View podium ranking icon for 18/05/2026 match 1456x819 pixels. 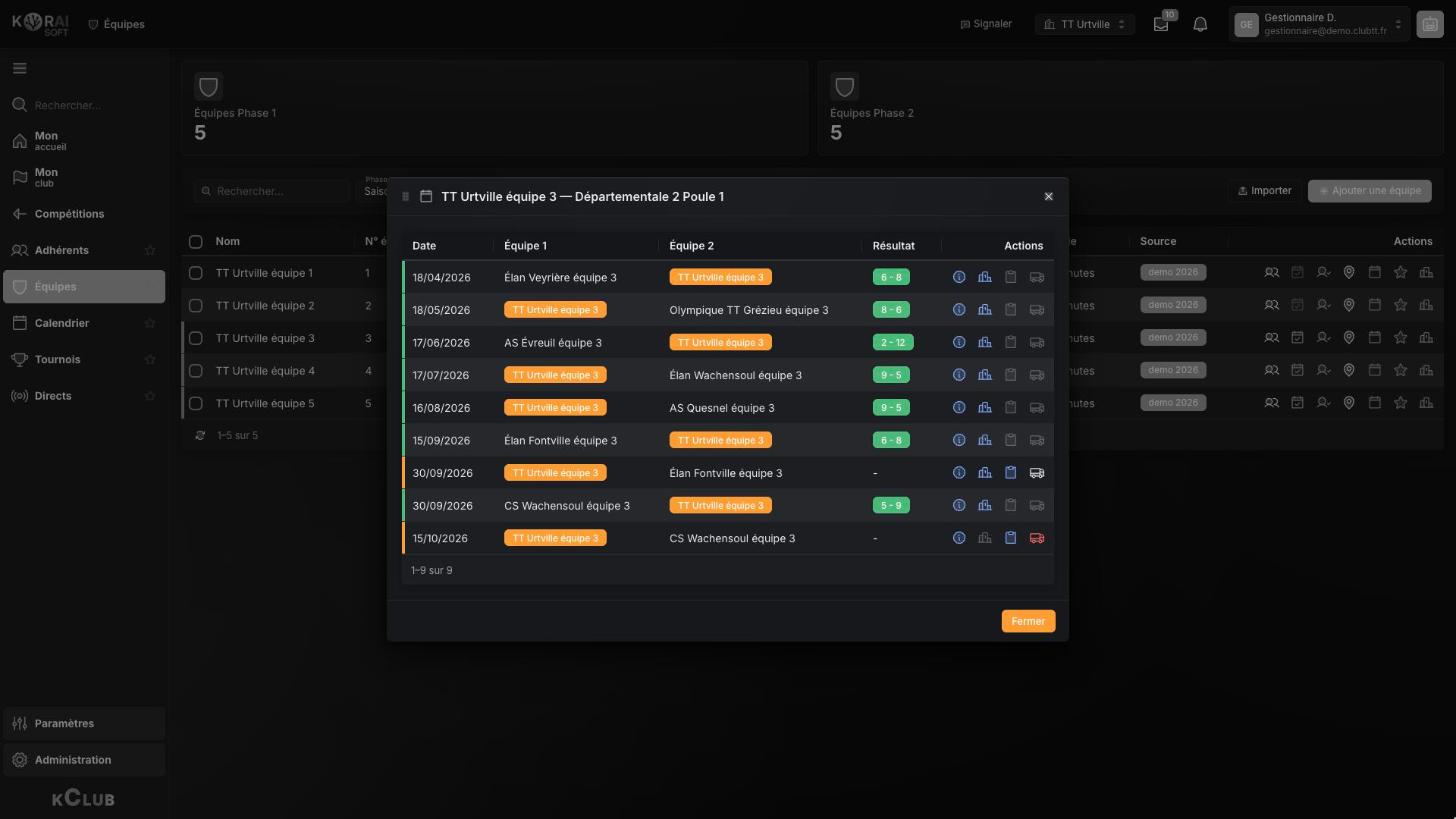[985, 310]
